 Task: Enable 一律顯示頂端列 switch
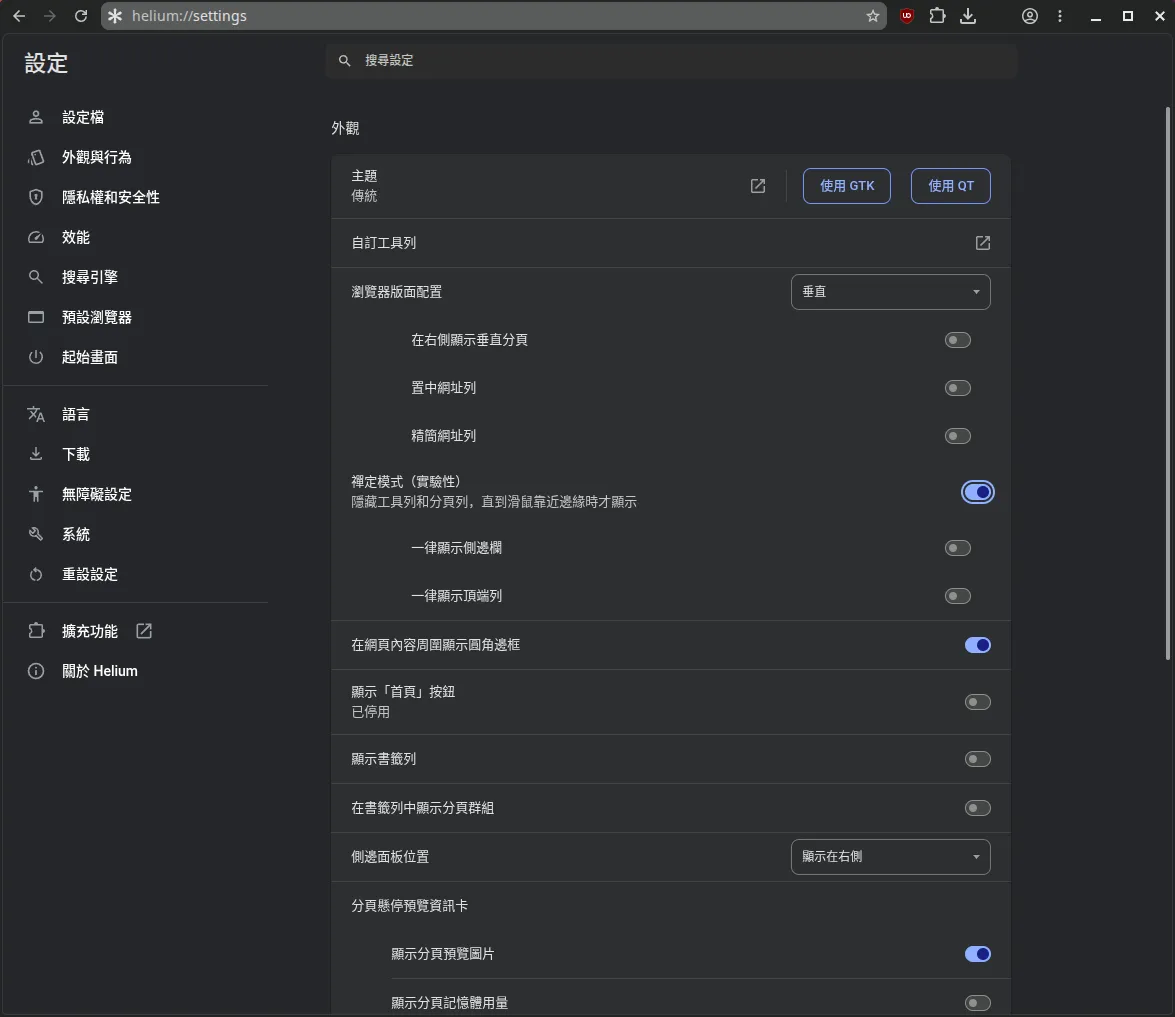[x=958, y=596]
